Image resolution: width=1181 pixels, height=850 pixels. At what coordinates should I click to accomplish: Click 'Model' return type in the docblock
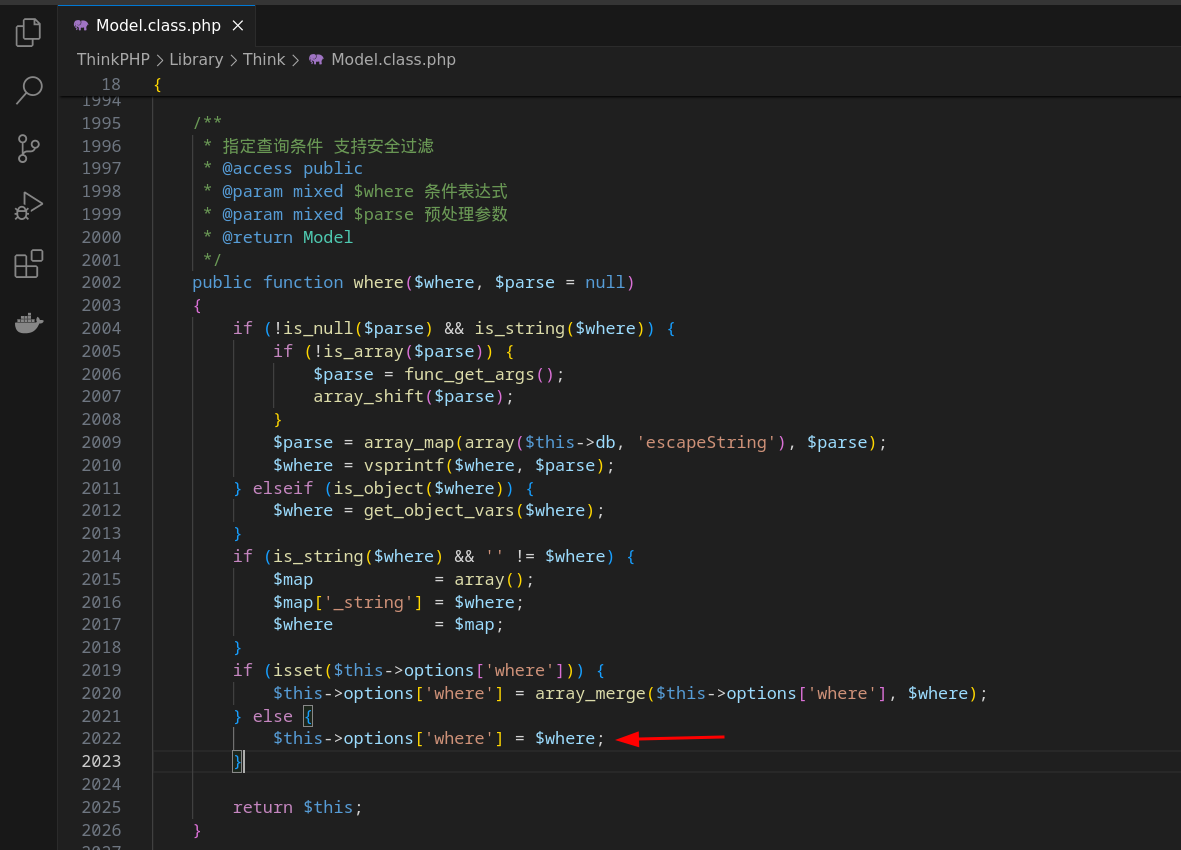point(328,237)
